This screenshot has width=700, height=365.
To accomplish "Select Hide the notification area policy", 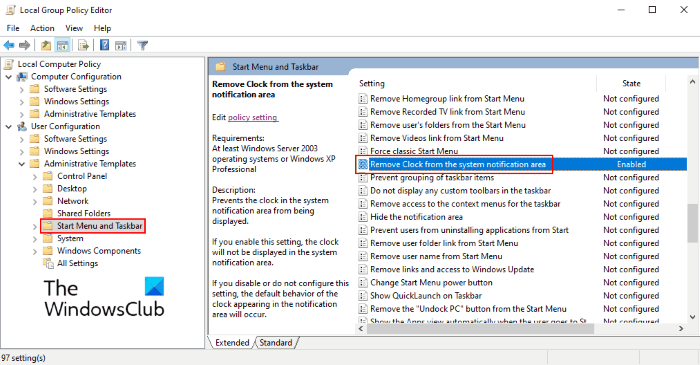I will pos(416,217).
